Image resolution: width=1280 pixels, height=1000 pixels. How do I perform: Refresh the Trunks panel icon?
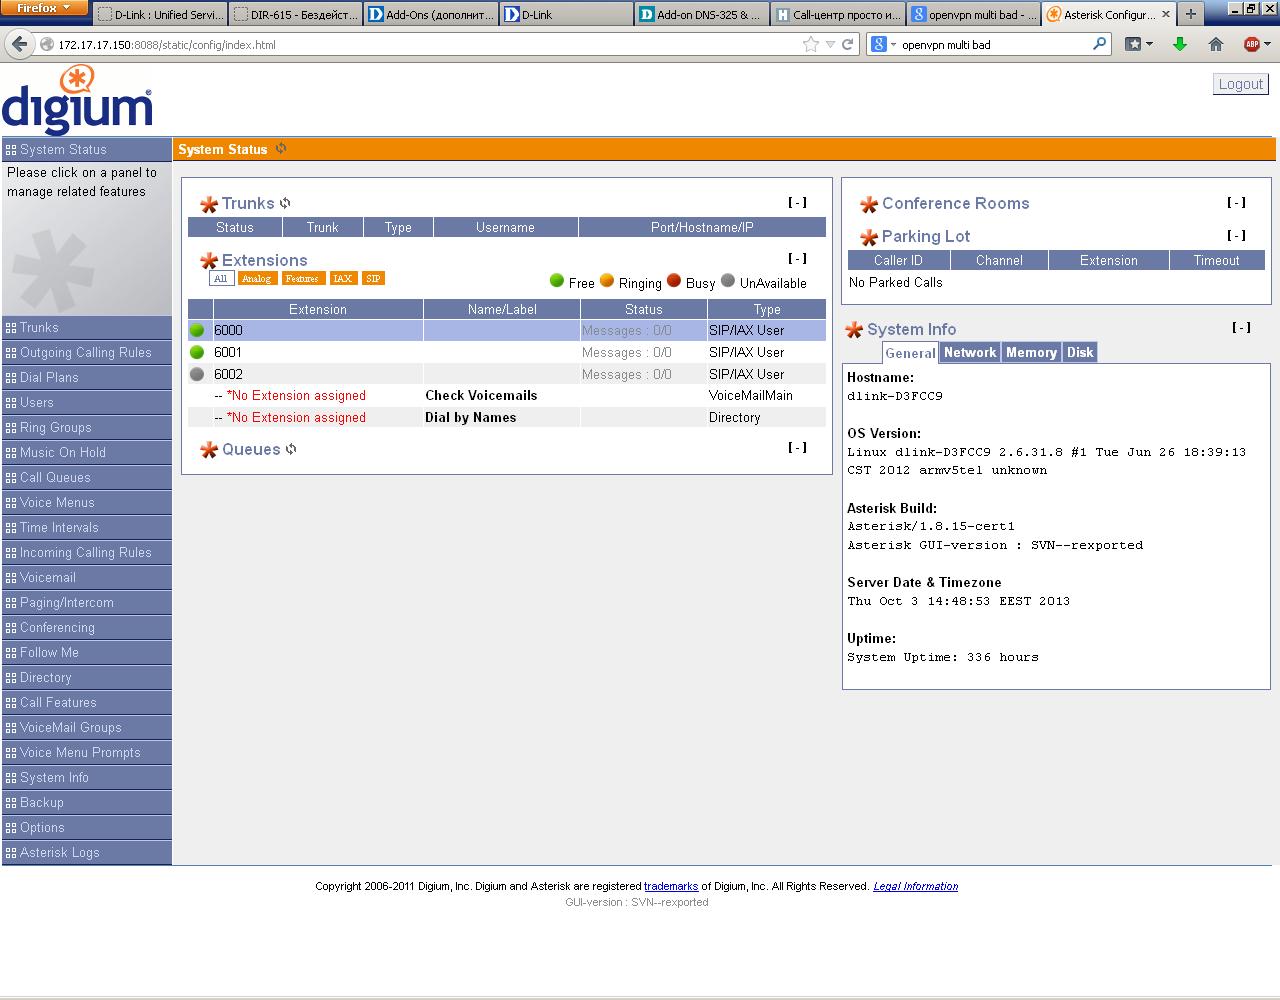pos(285,203)
